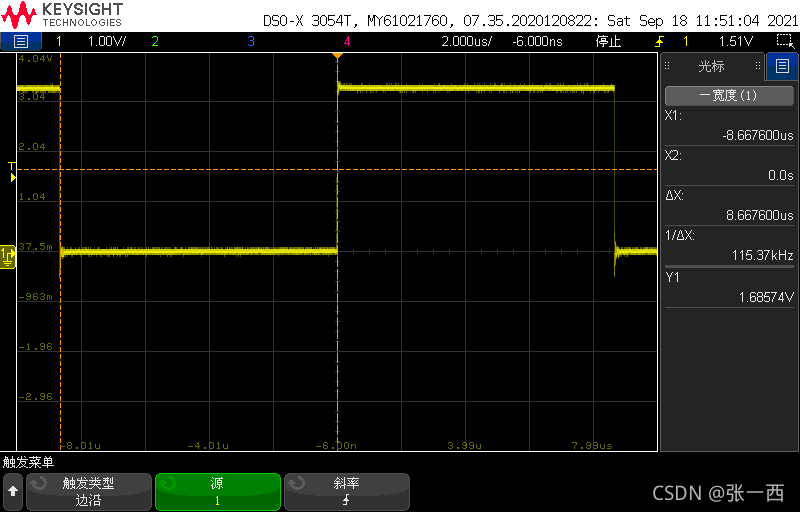Click the right drag handle beside 光标

click(758, 66)
